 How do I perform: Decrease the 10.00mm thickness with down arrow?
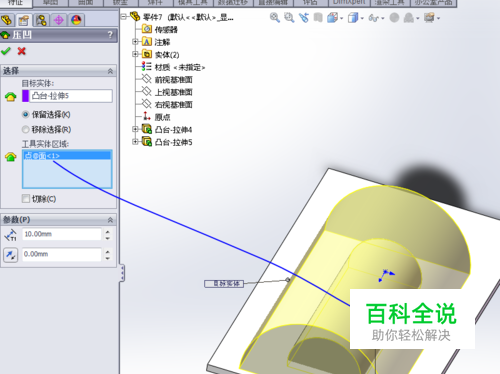tap(107, 238)
